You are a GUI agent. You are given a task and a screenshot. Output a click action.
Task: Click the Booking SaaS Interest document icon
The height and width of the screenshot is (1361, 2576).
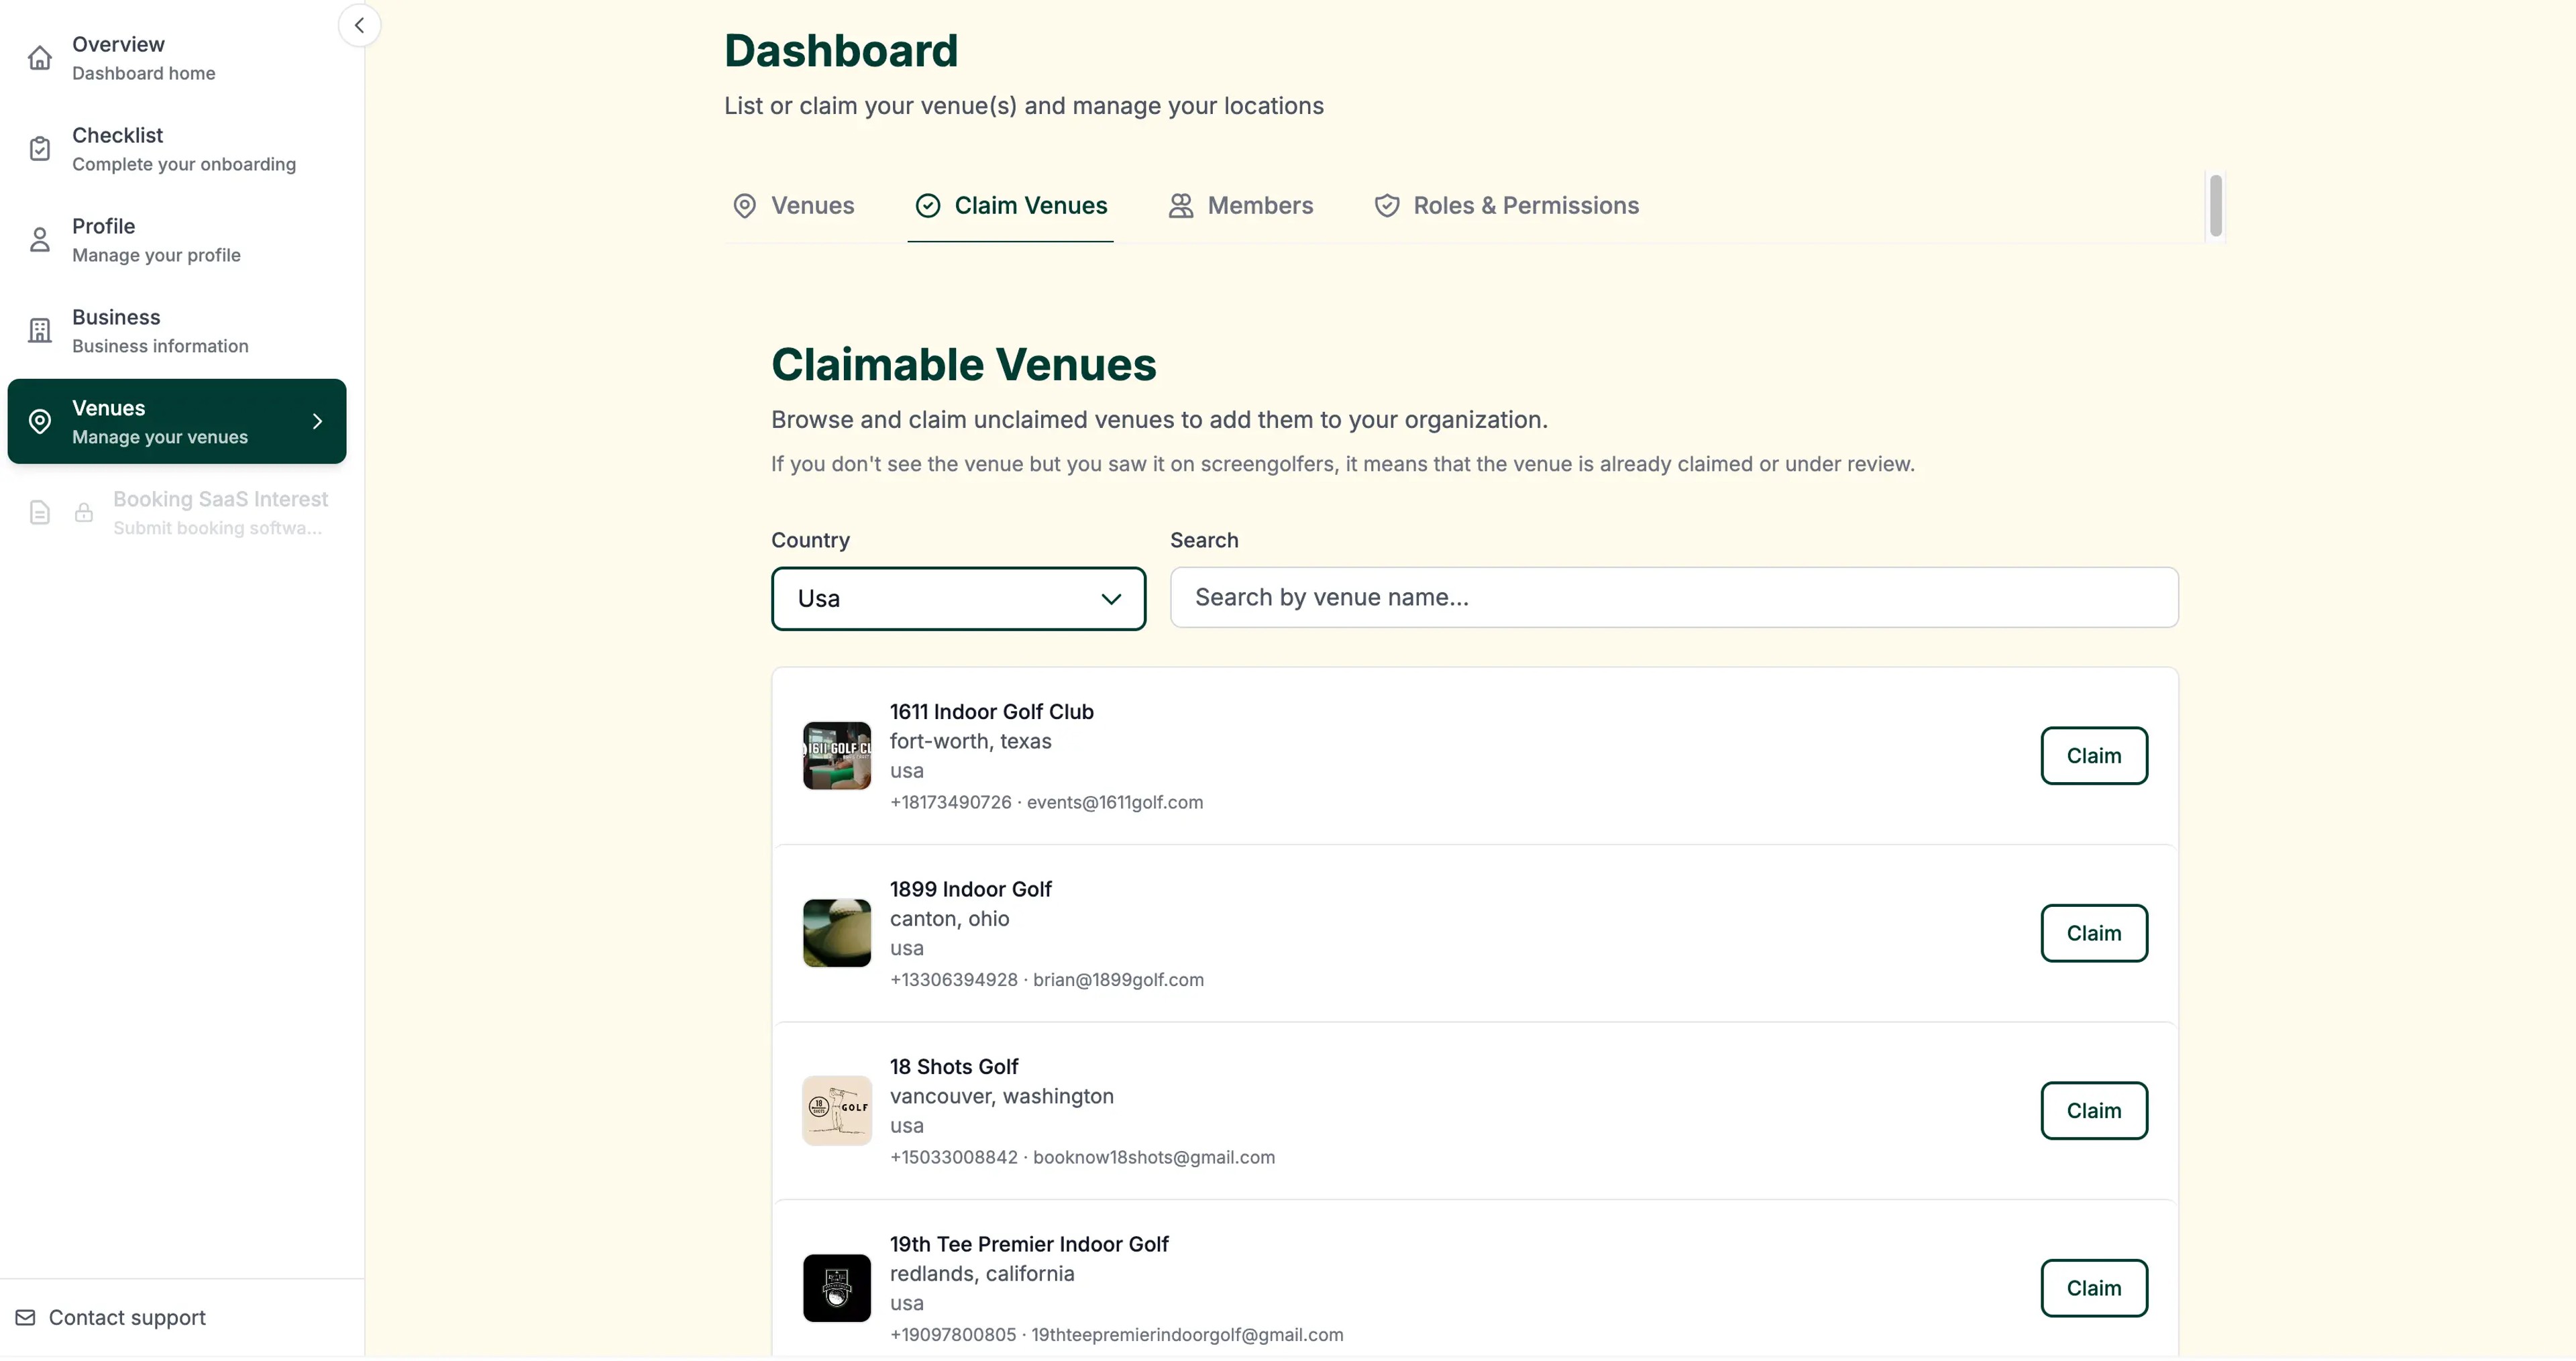click(x=39, y=512)
